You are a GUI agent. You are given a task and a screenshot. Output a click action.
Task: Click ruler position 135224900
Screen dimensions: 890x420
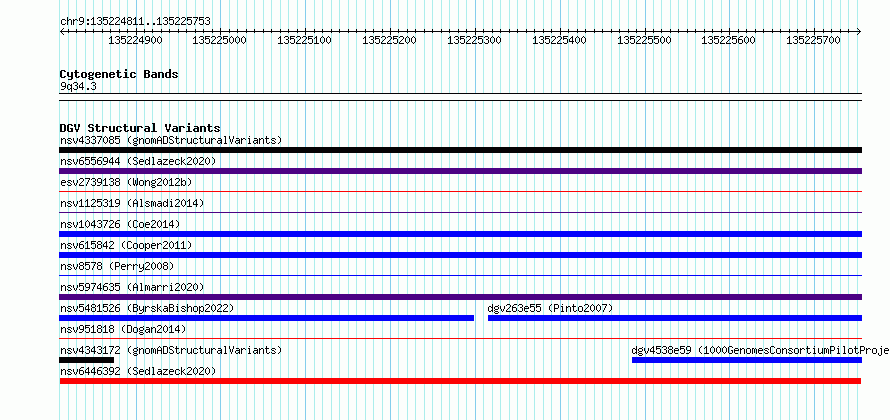click(x=135, y=40)
